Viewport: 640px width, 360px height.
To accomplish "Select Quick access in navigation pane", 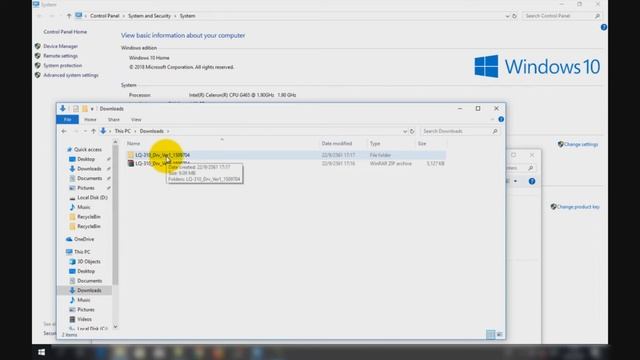I will [87, 150].
